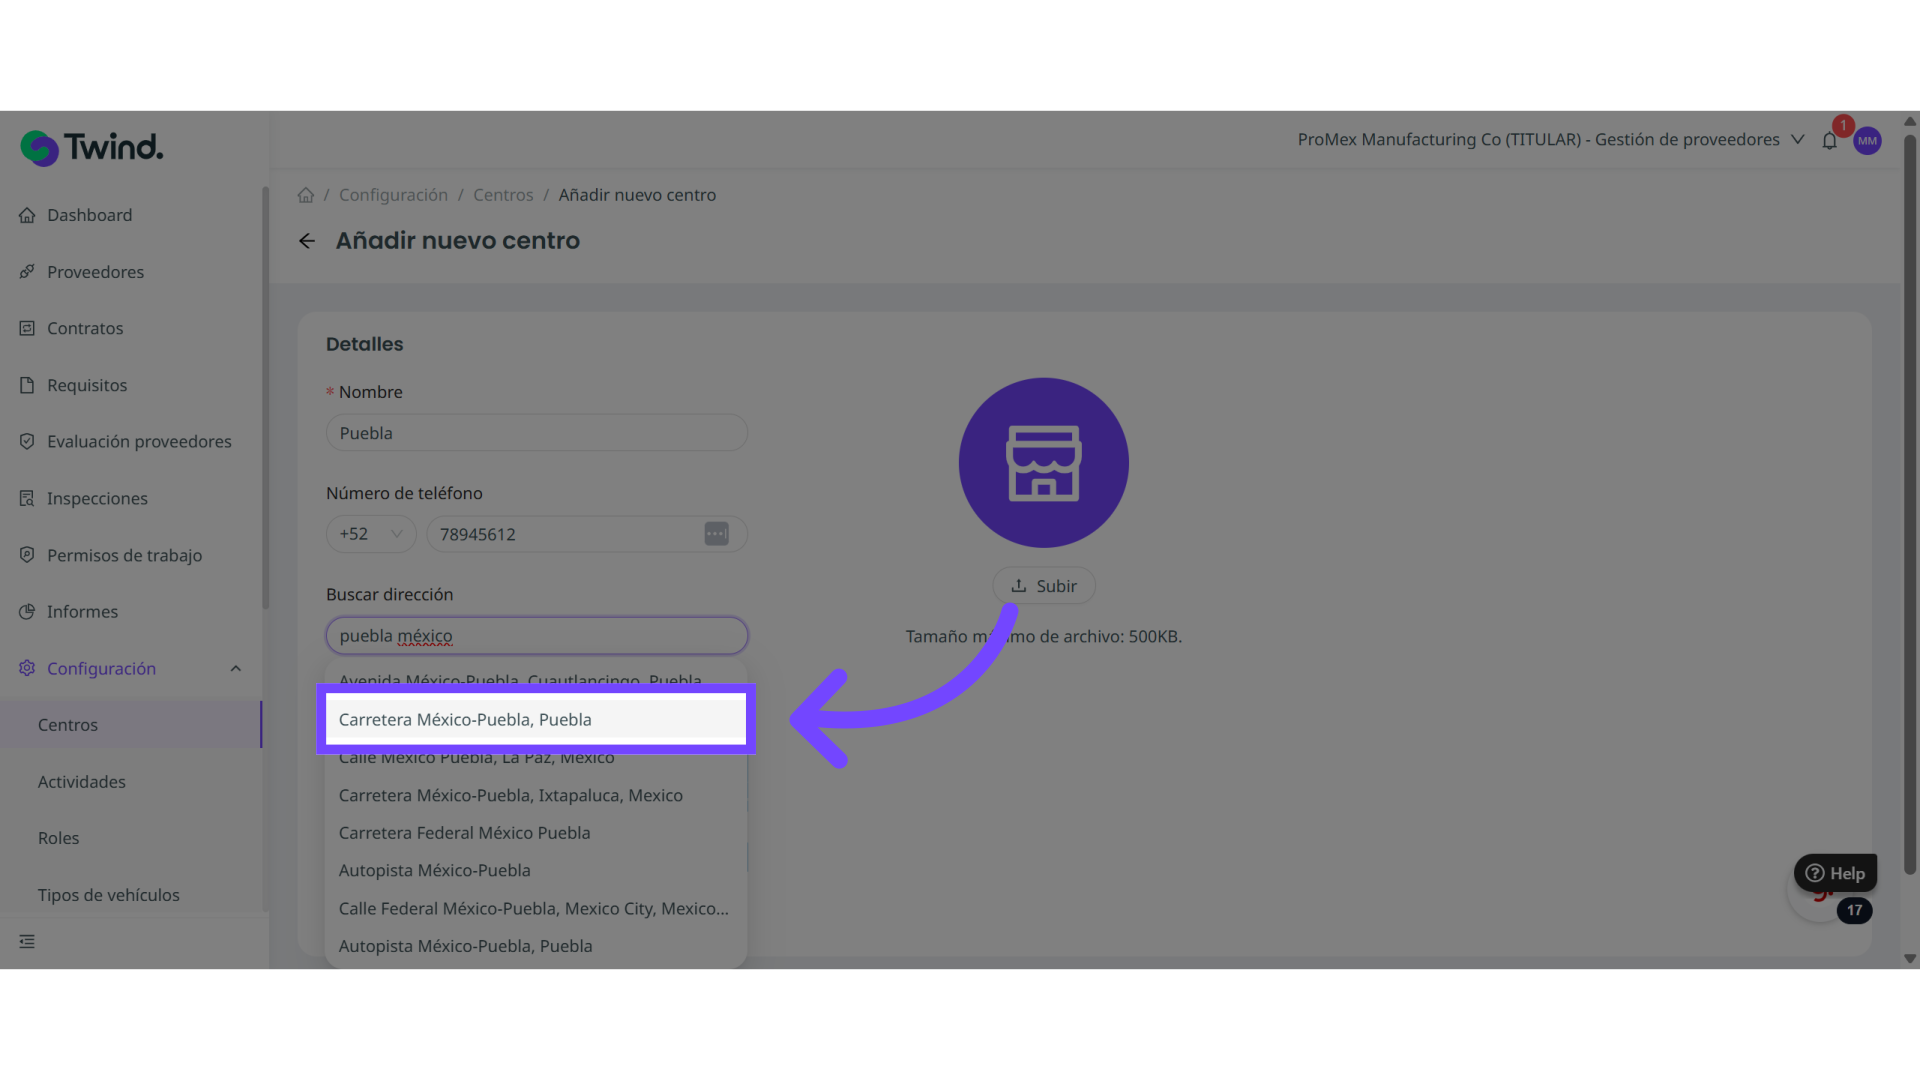Click the MM user avatar
The width and height of the screenshot is (1920, 1080).
1867,141
